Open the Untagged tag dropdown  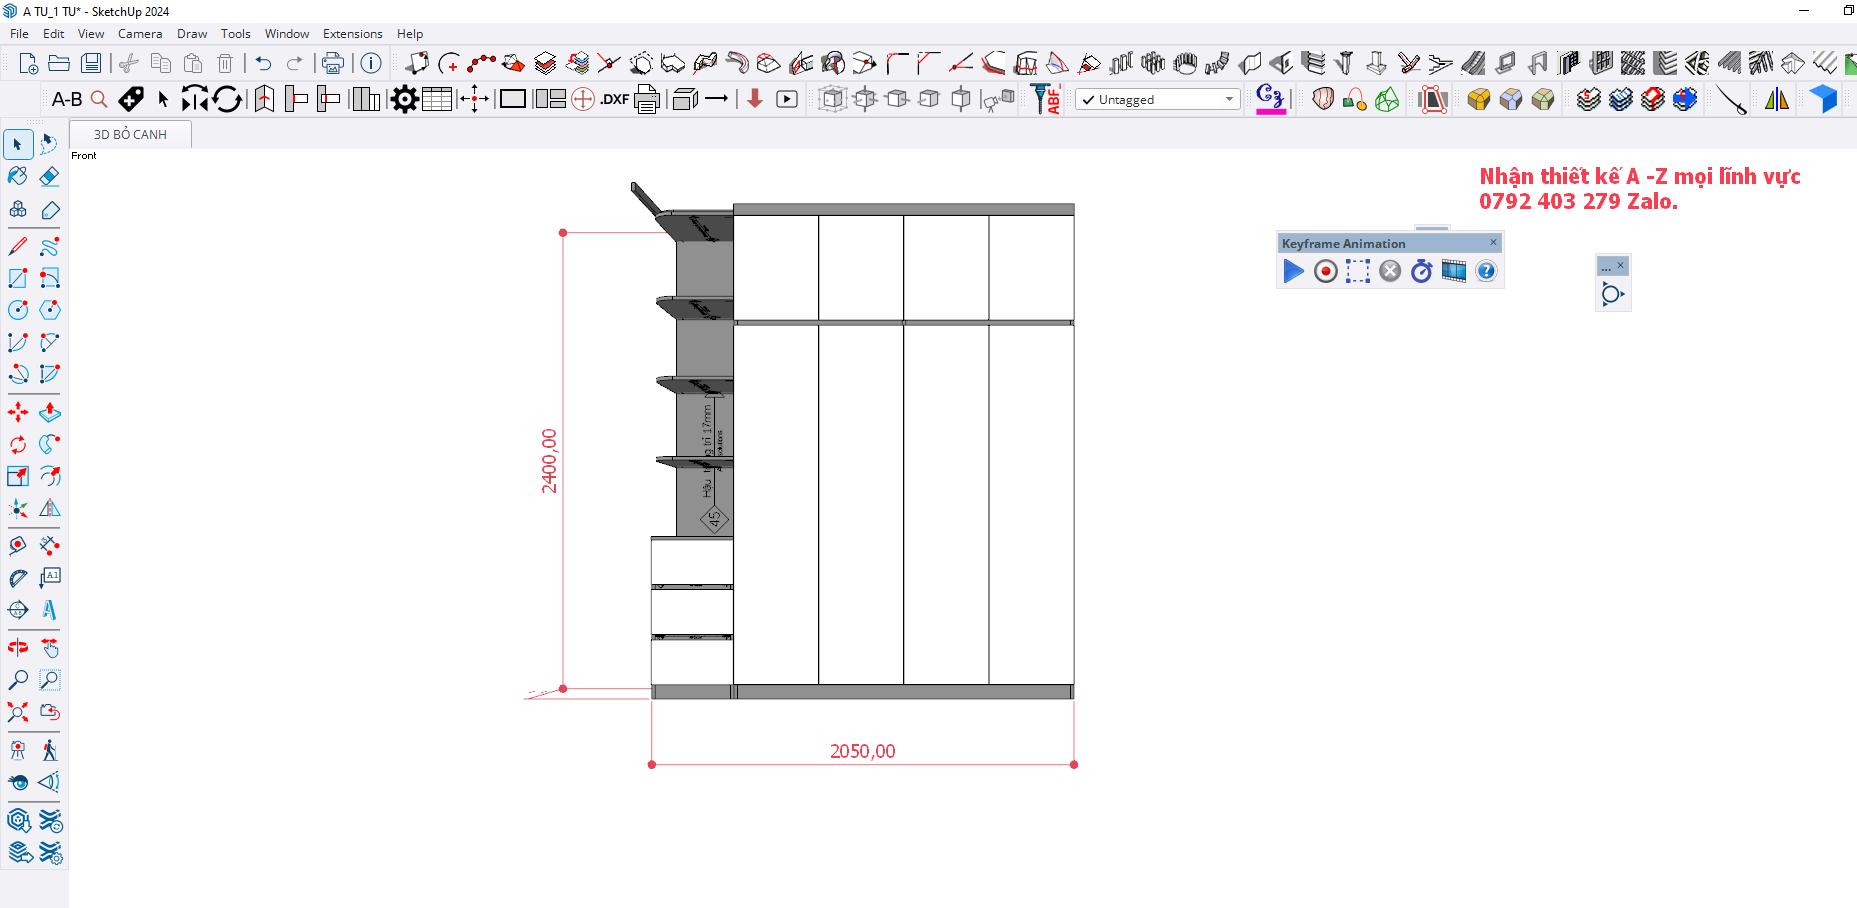pyautogui.click(x=1229, y=99)
